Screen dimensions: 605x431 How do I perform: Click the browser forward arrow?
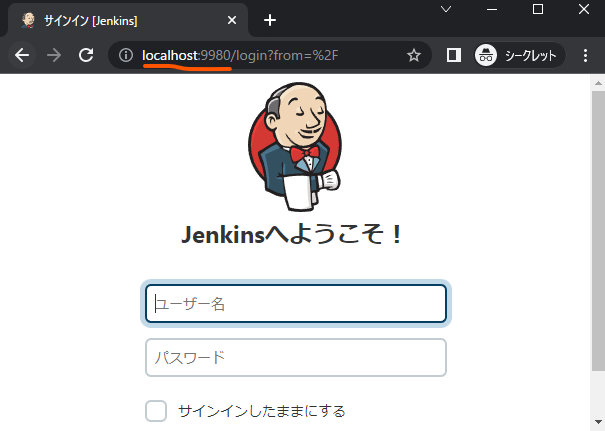tap(54, 55)
